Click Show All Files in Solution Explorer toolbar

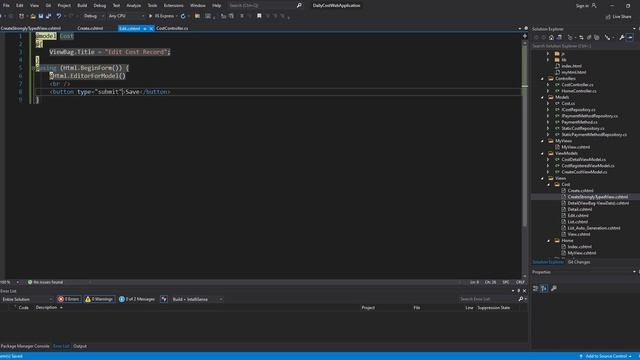(x=597, y=37)
